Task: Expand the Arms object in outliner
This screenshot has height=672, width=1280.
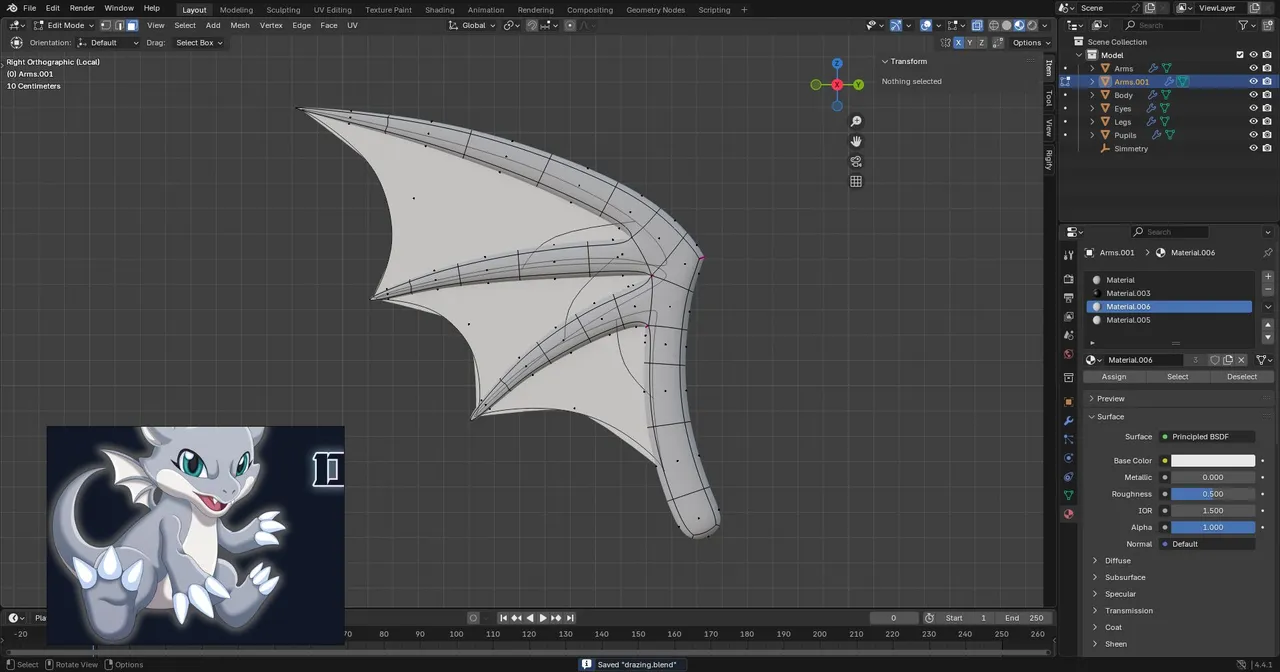Action: point(1092,68)
